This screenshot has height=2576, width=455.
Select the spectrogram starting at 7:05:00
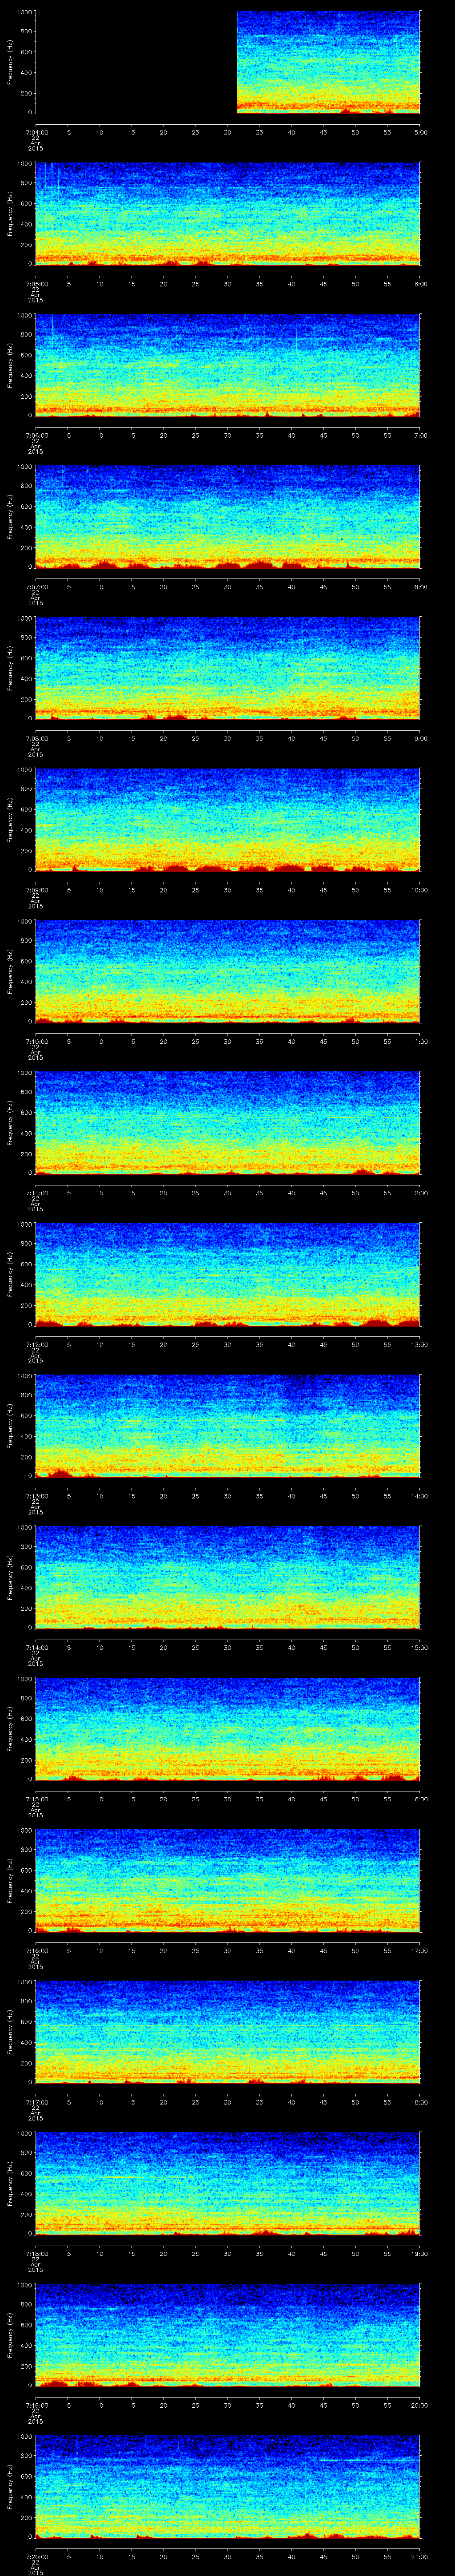(227, 213)
